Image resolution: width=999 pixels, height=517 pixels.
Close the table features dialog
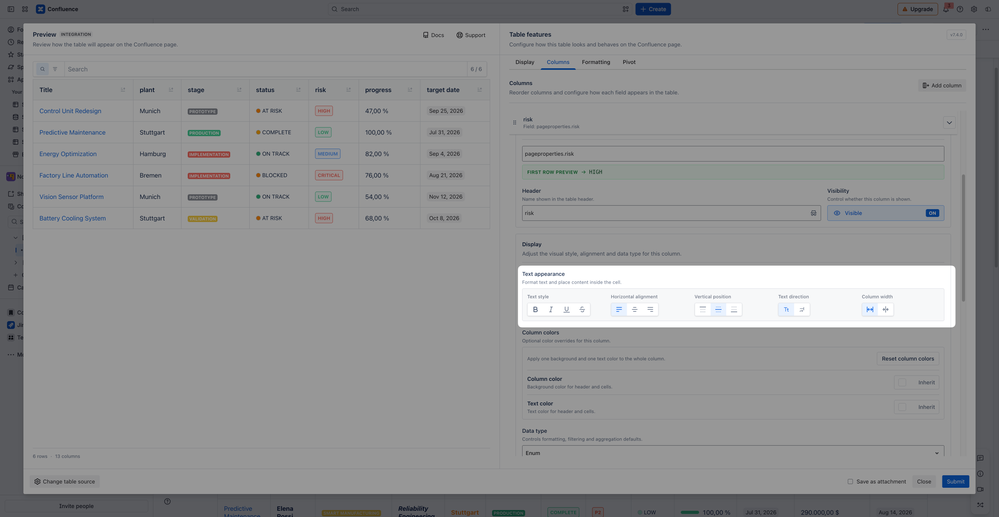(924, 481)
